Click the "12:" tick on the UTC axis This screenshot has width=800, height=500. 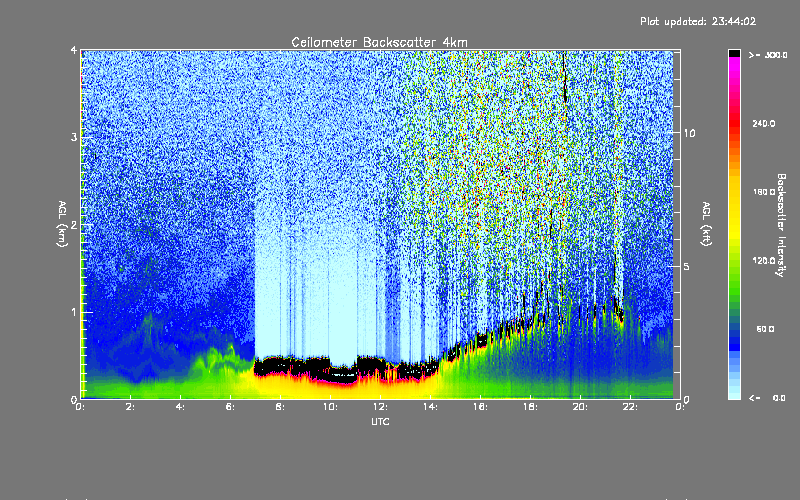(380, 407)
